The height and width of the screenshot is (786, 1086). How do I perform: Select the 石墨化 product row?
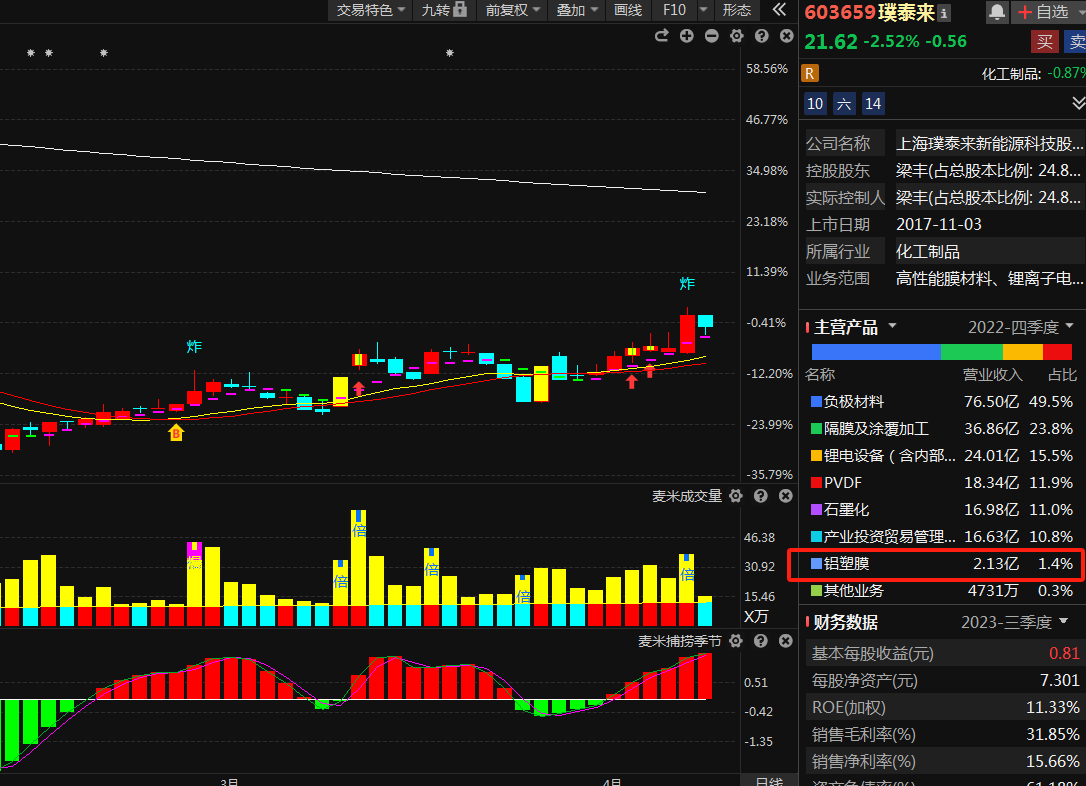[x=942, y=510]
